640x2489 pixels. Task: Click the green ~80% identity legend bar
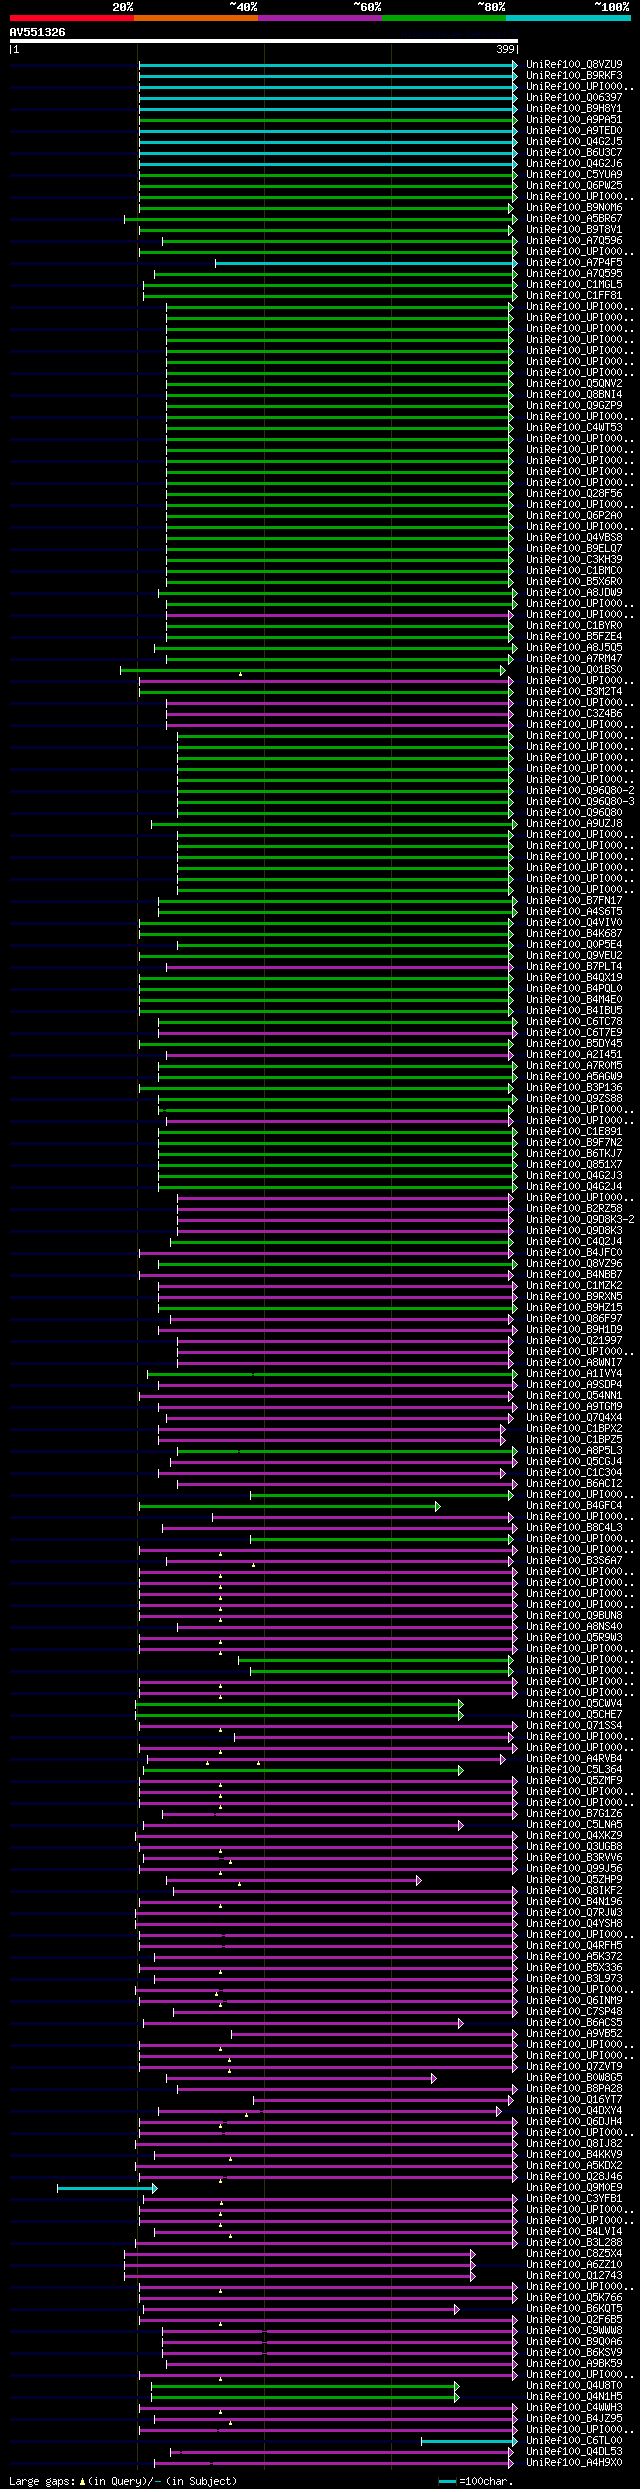pos(443,18)
